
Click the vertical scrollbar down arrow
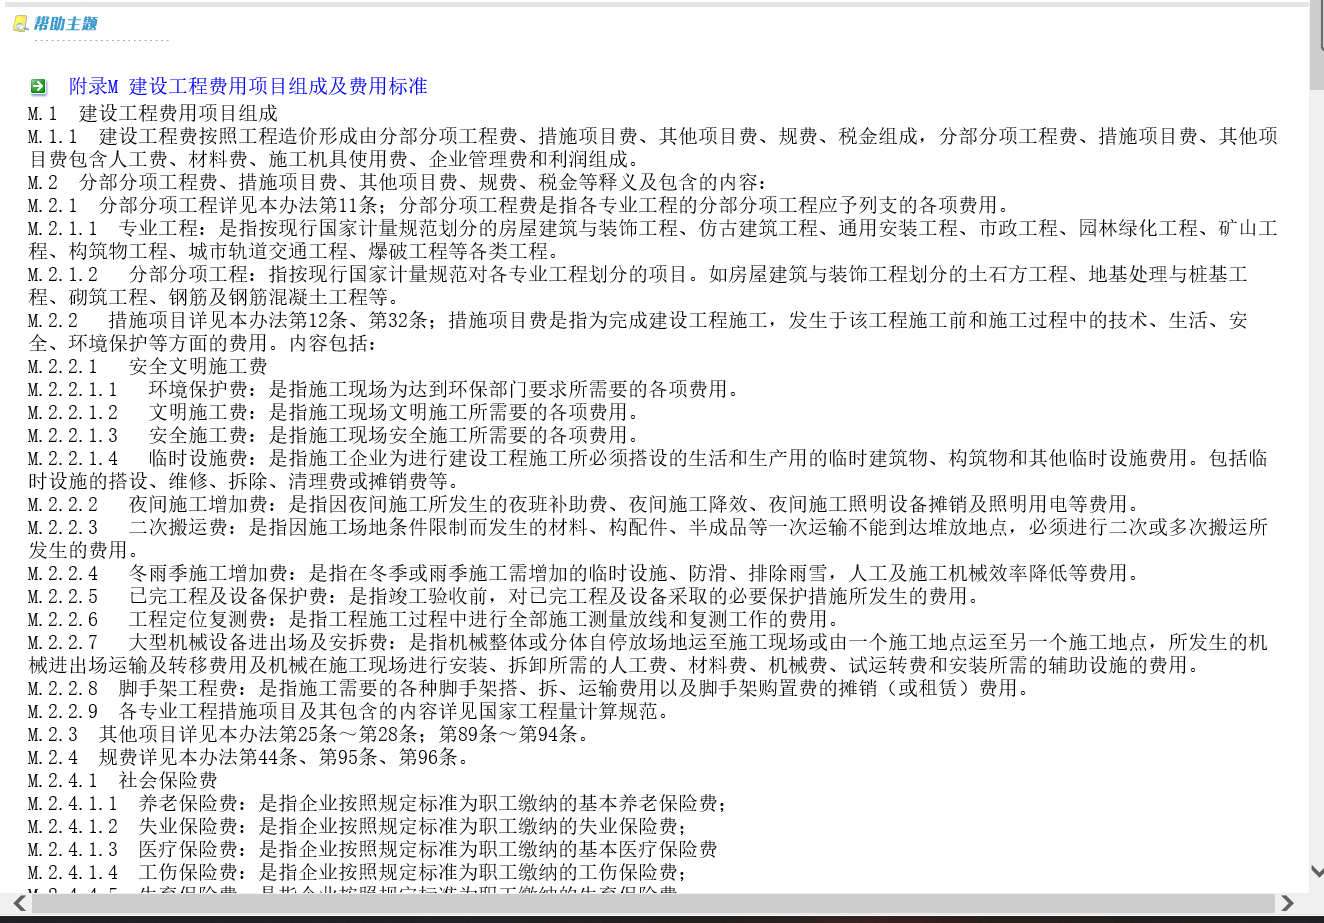click(x=1316, y=872)
